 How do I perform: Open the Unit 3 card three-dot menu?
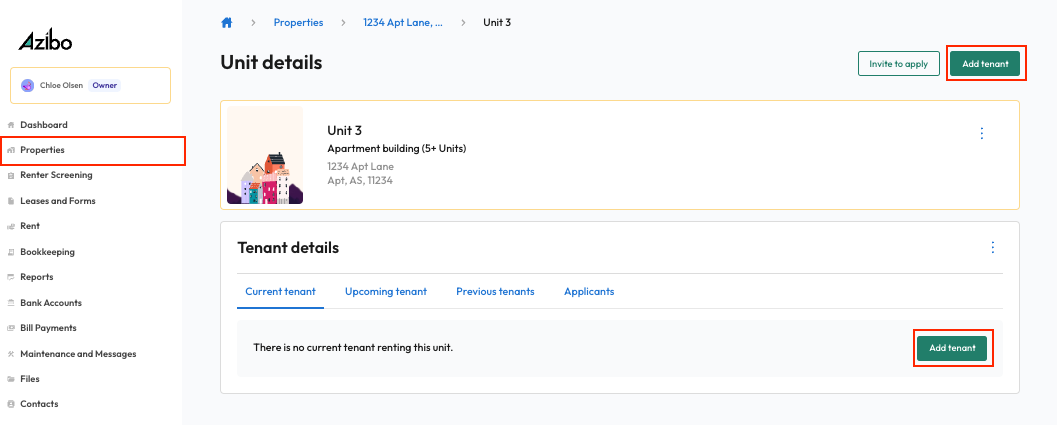(982, 134)
